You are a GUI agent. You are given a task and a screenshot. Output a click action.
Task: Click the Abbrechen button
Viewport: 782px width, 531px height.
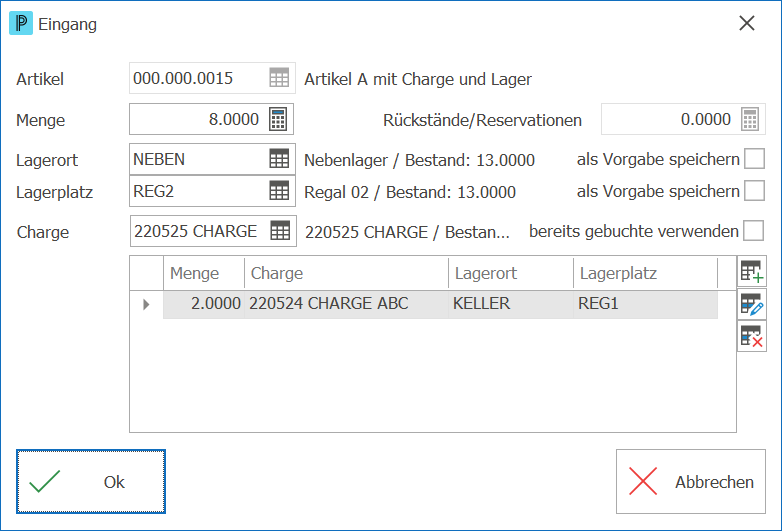point(691,482)
